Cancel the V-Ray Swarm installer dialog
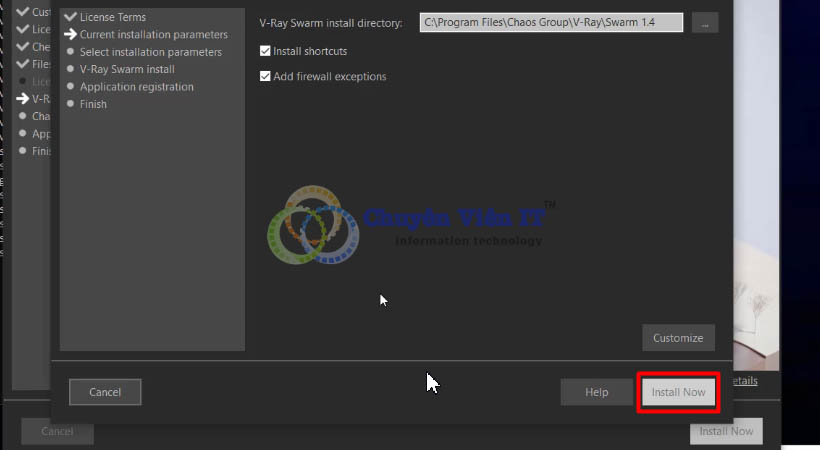 pos(105,392)
